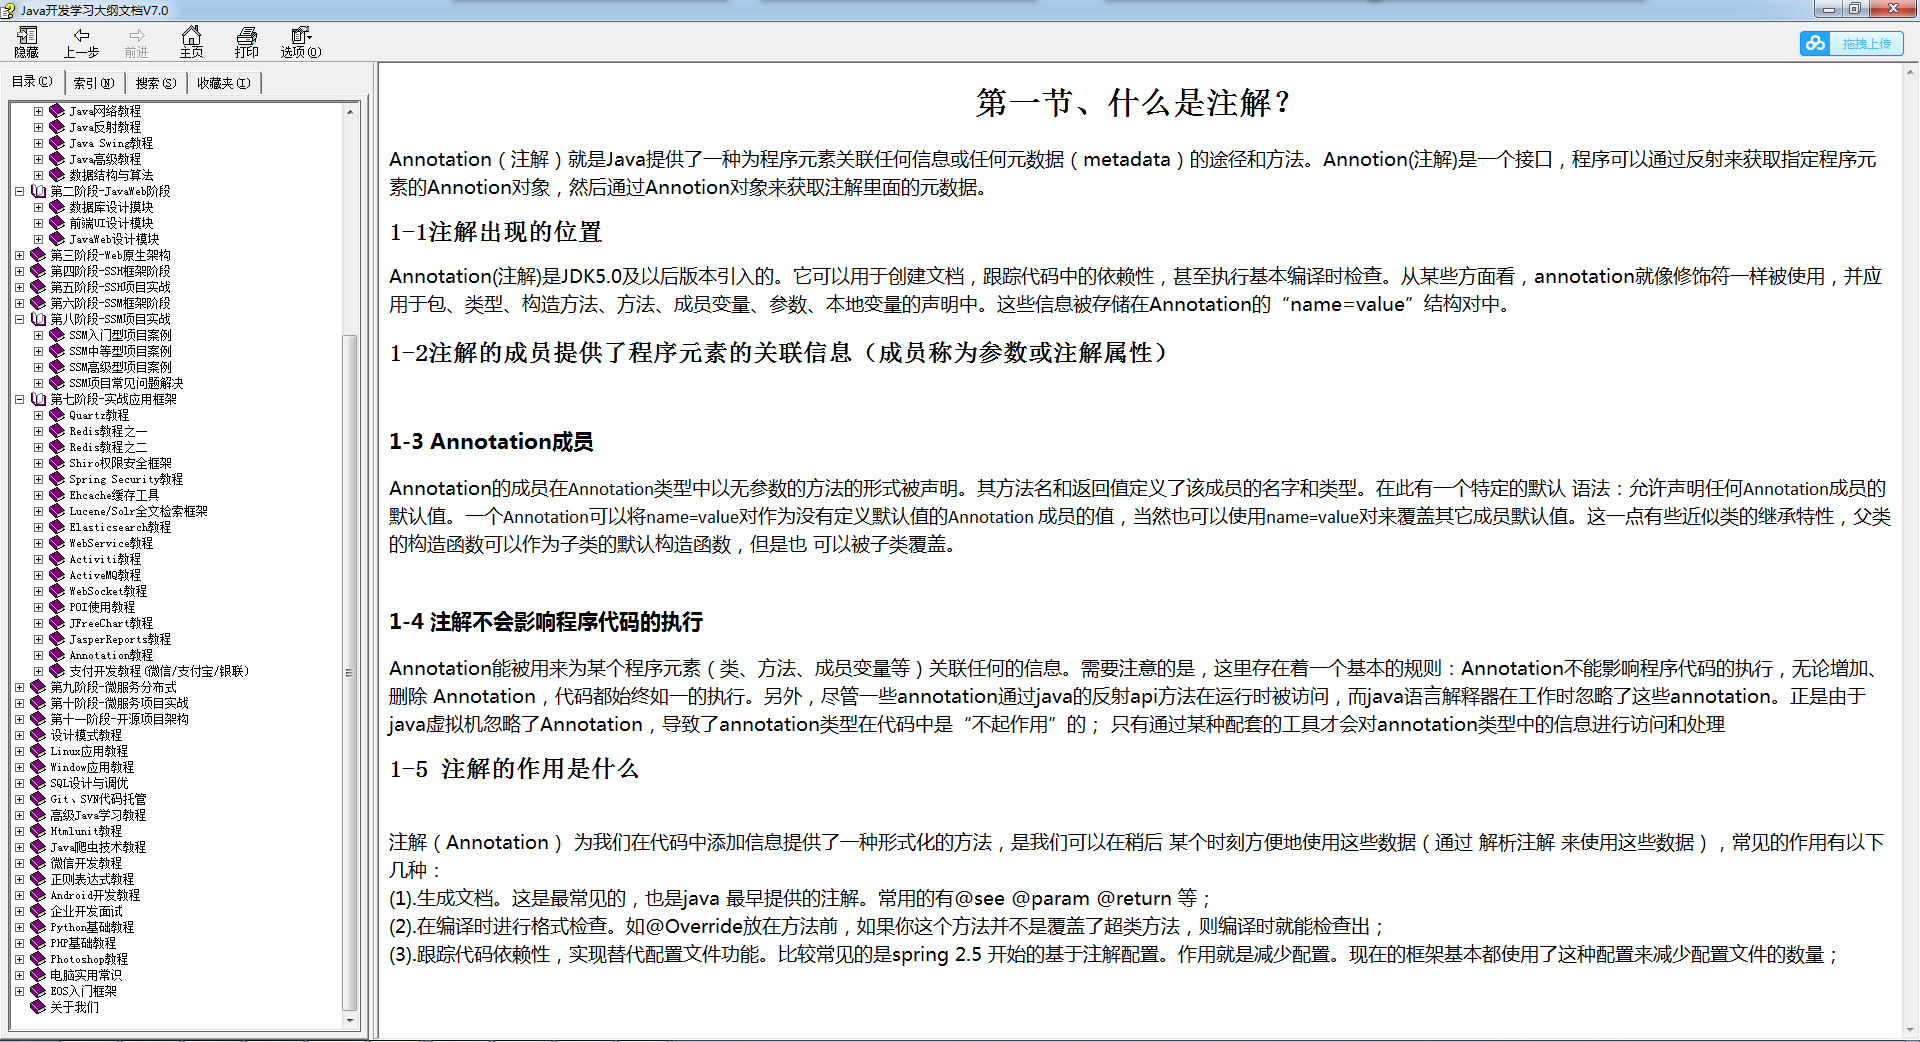Click the contents tree scrollbar thumb
Viewport: 1920px width, 1042px height.
tap(350, 672)
